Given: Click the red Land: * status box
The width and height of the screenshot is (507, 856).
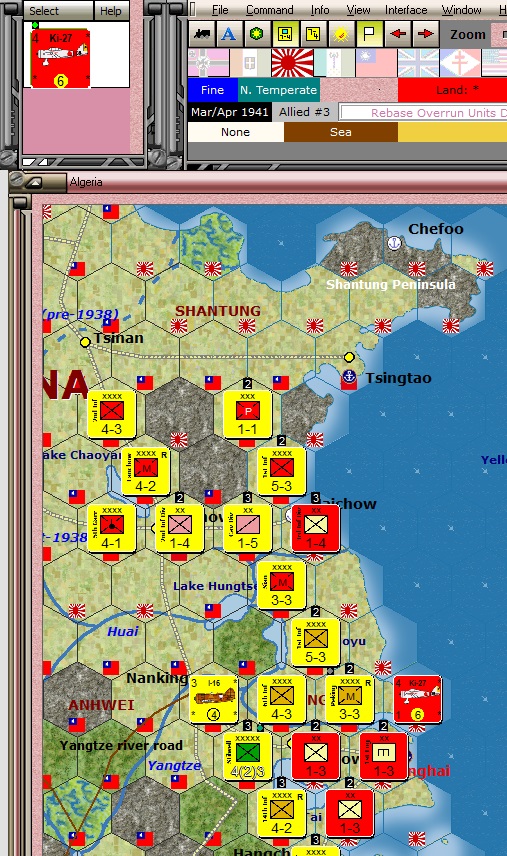Looking at the screenshot, I should (x=452, y=90).
